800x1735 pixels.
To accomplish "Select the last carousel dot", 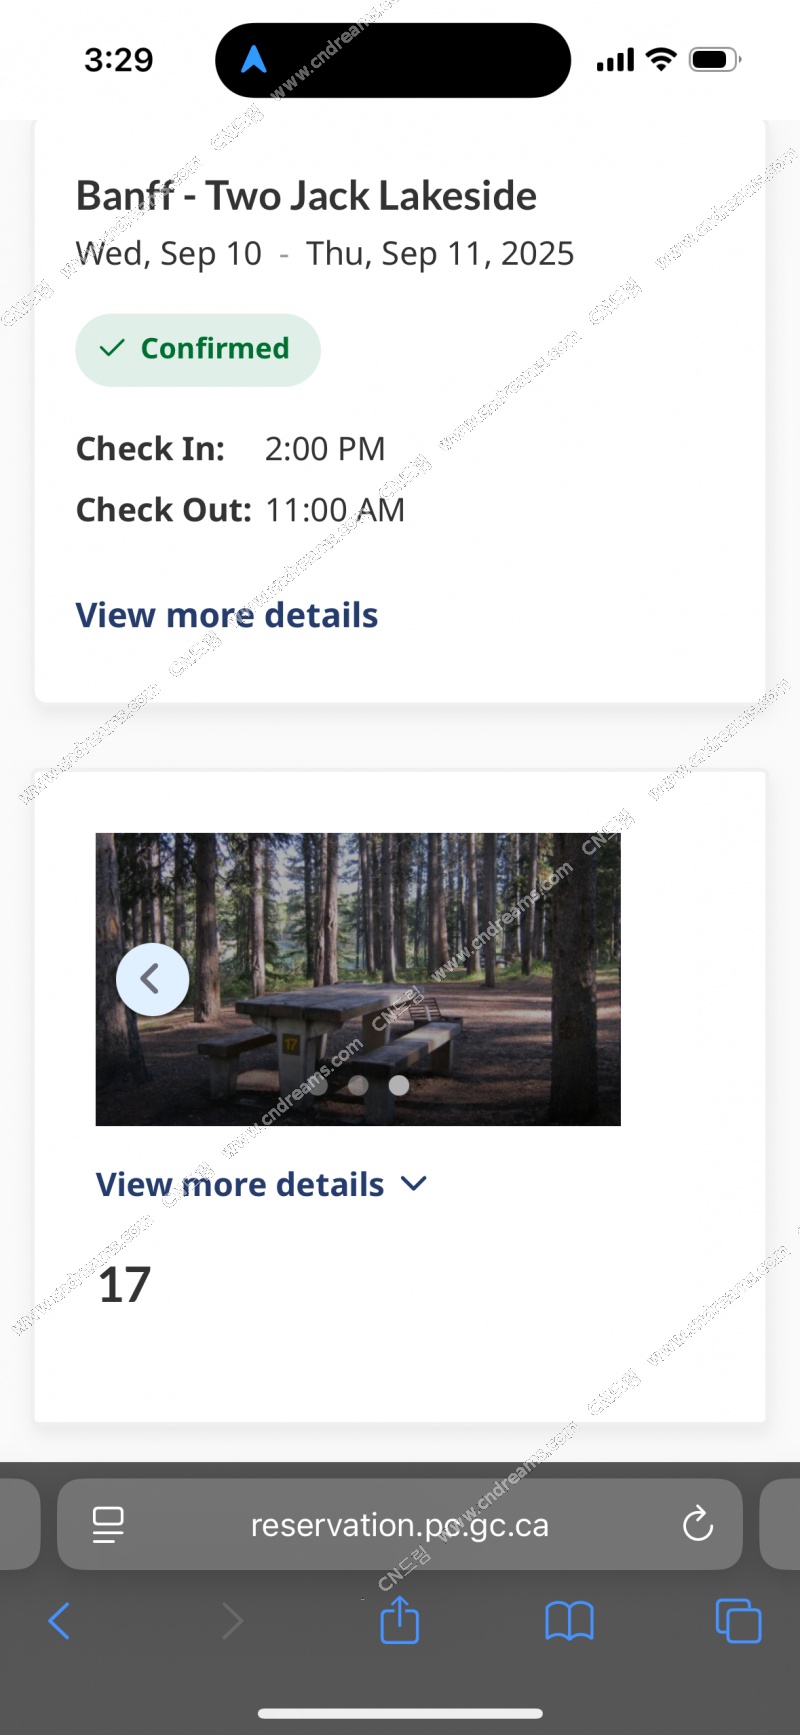I will coord(399,1085).
